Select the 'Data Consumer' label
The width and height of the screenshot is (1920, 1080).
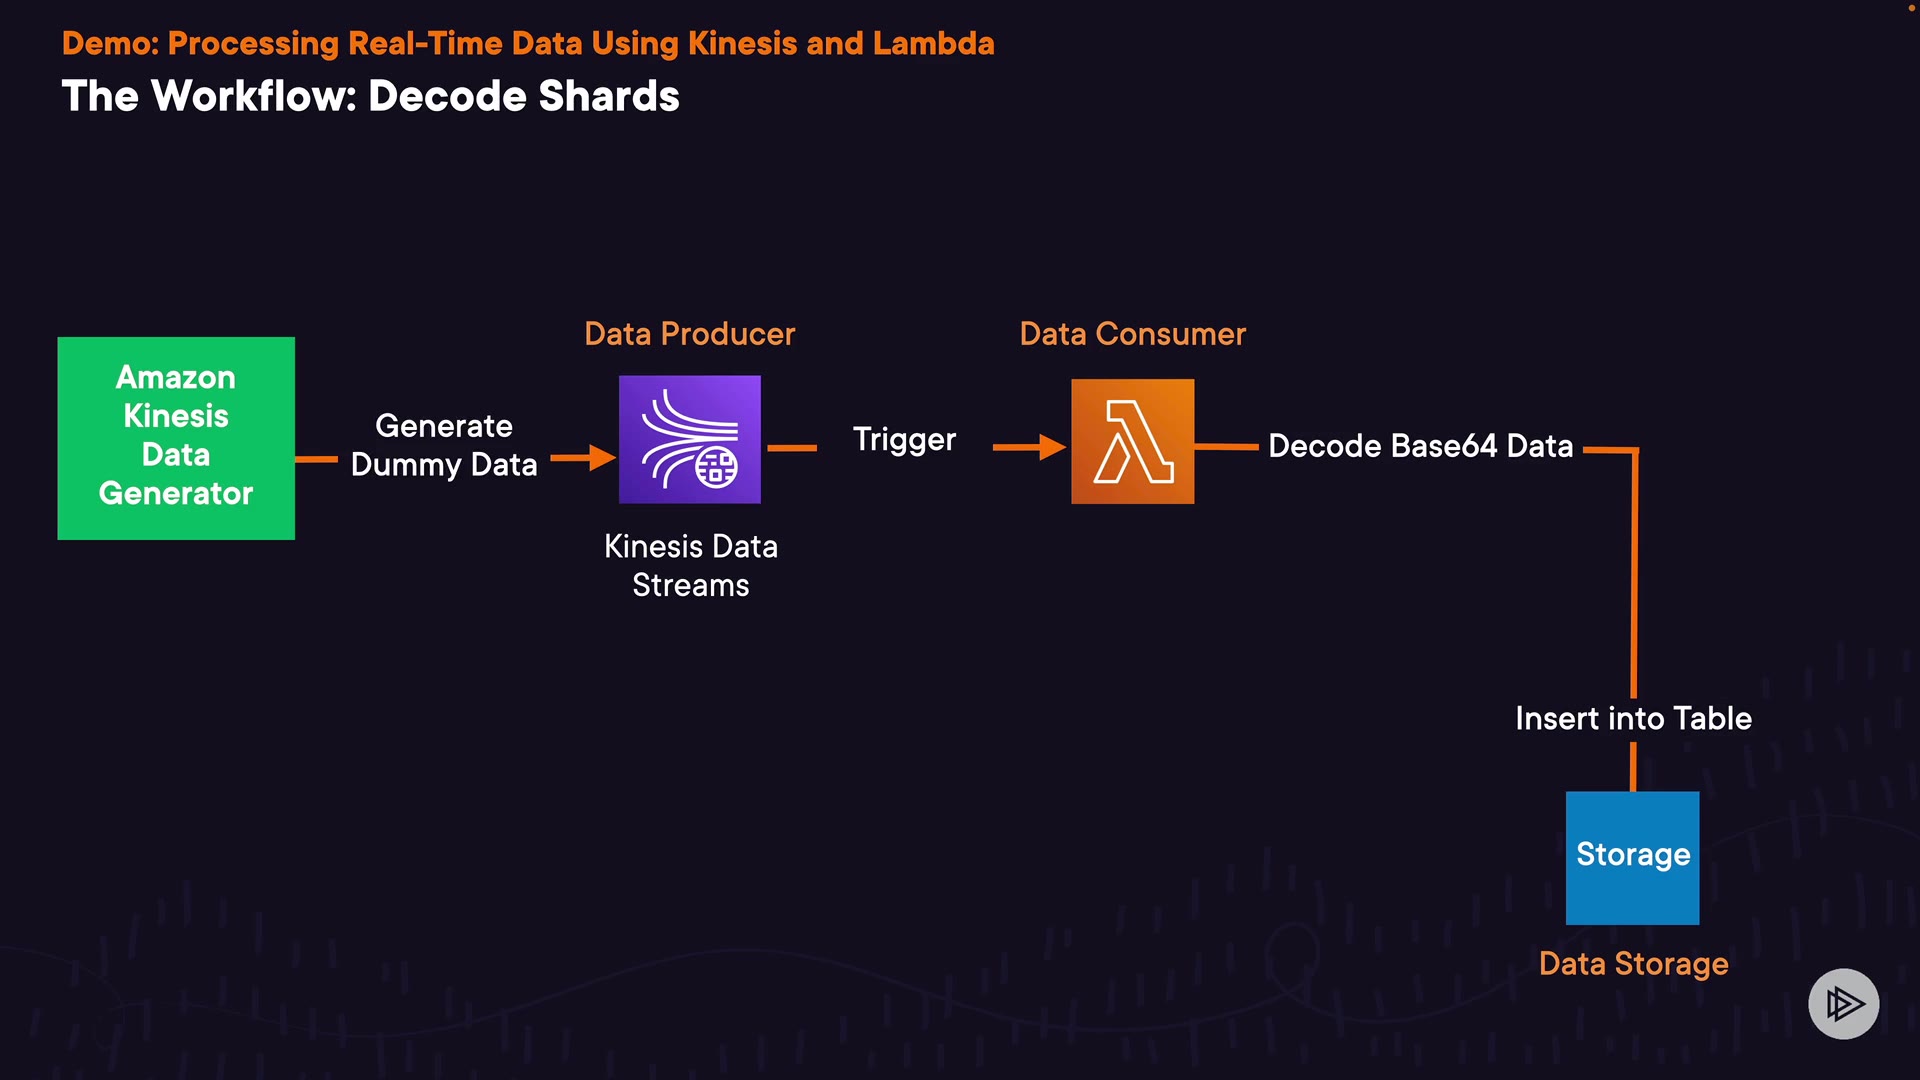click(1132, 334)
